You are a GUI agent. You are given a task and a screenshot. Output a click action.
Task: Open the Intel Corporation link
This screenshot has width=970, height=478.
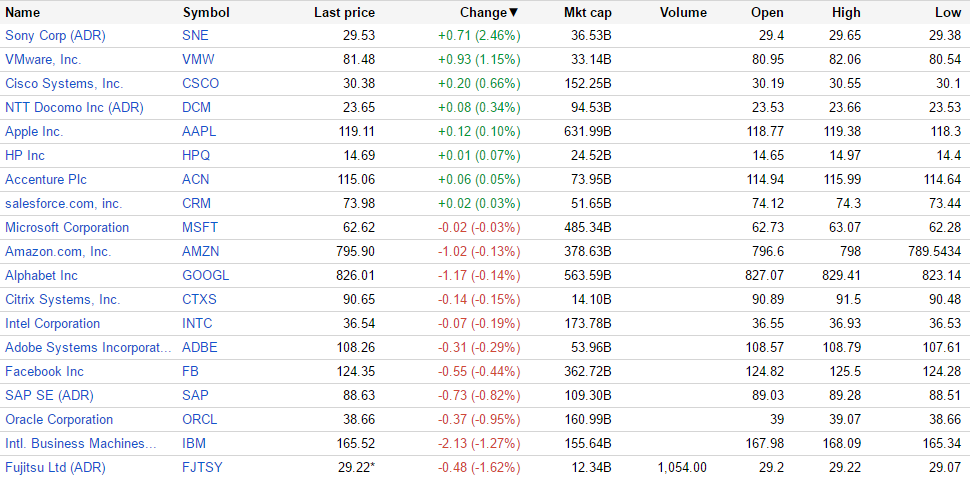coord(52,323)
